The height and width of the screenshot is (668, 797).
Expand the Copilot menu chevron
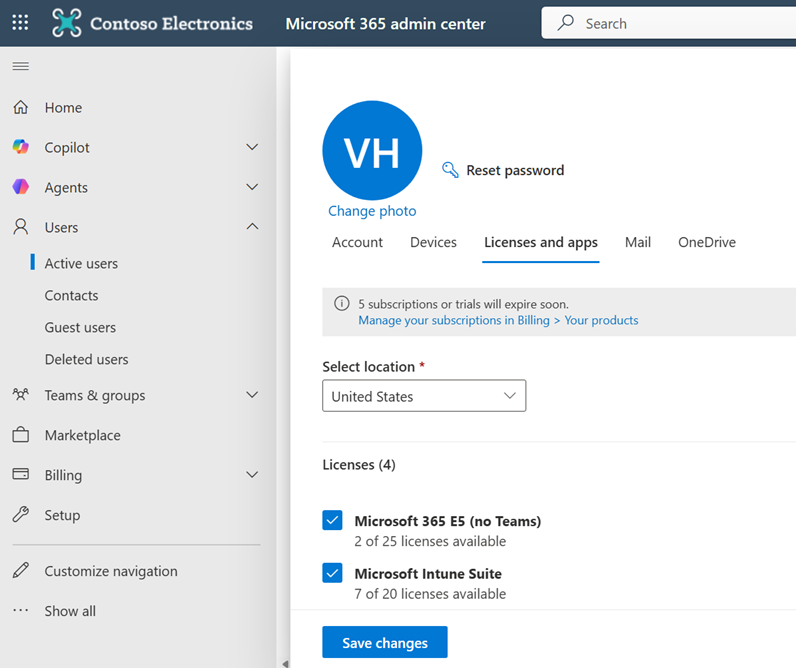pyautogui.click(x=252, y=147)
